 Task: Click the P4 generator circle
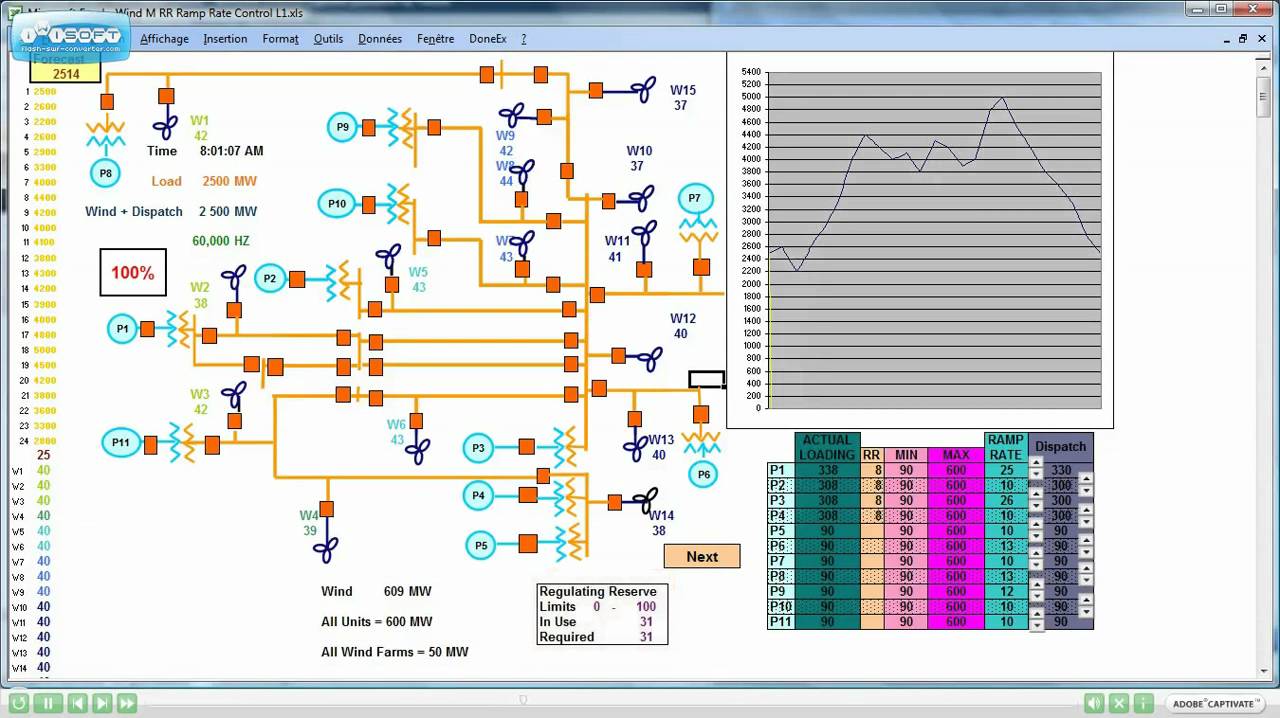(x=479, y=495)
